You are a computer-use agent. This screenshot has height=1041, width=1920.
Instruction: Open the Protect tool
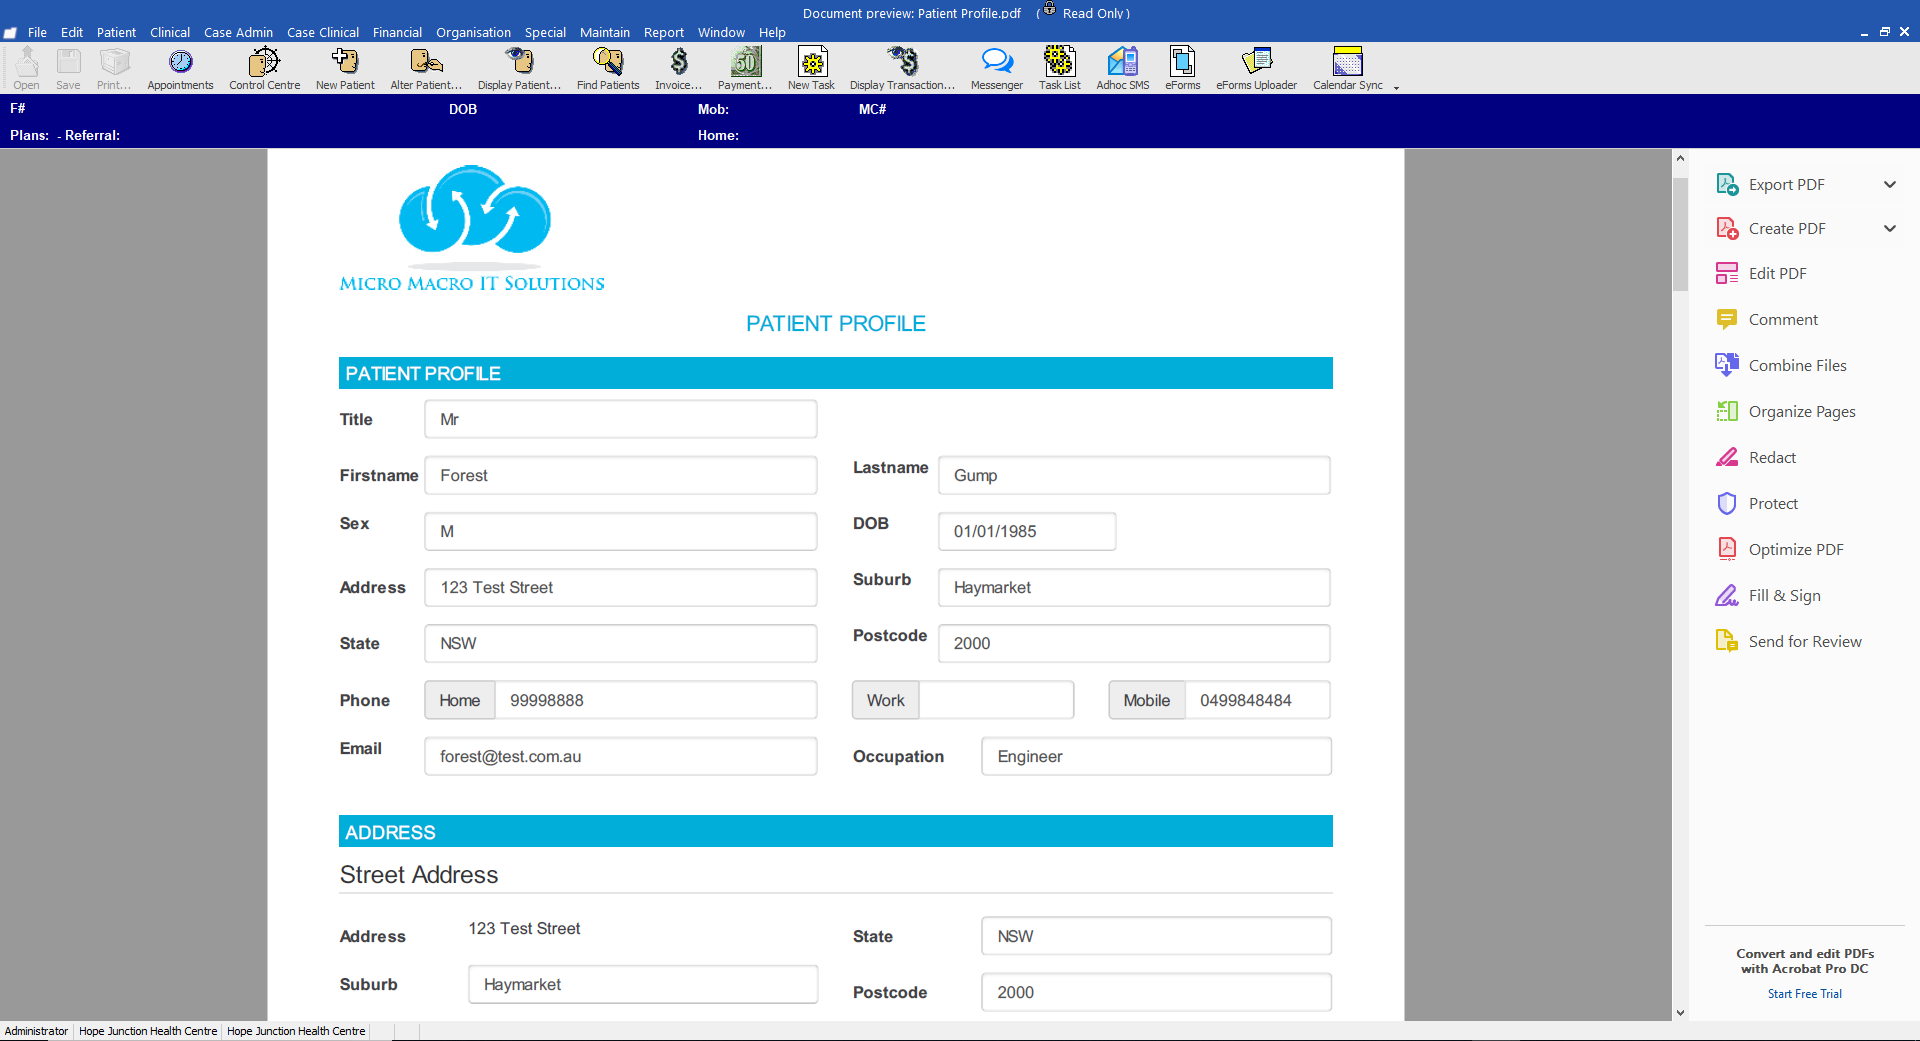point(1773,503)
